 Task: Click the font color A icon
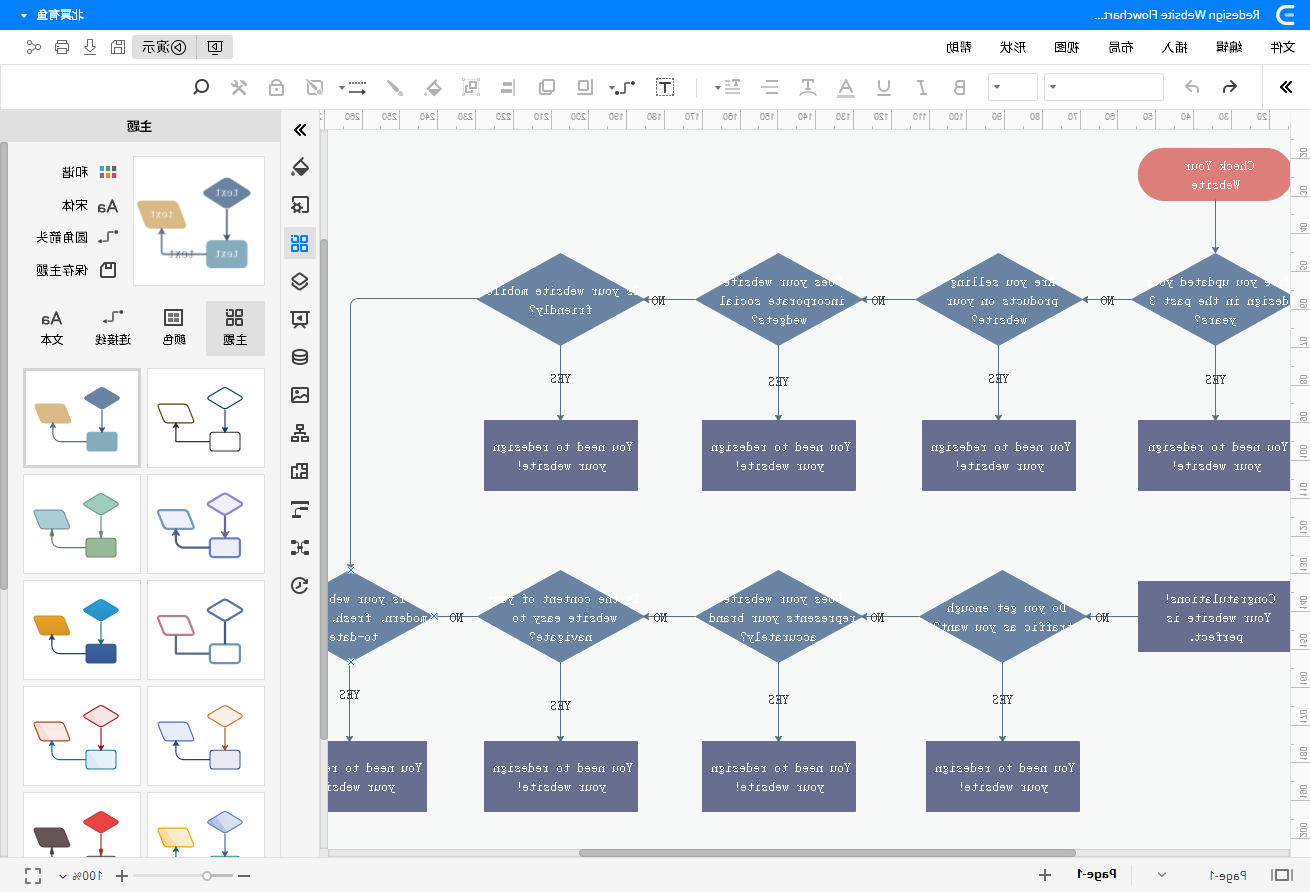[x=846, y=87]
